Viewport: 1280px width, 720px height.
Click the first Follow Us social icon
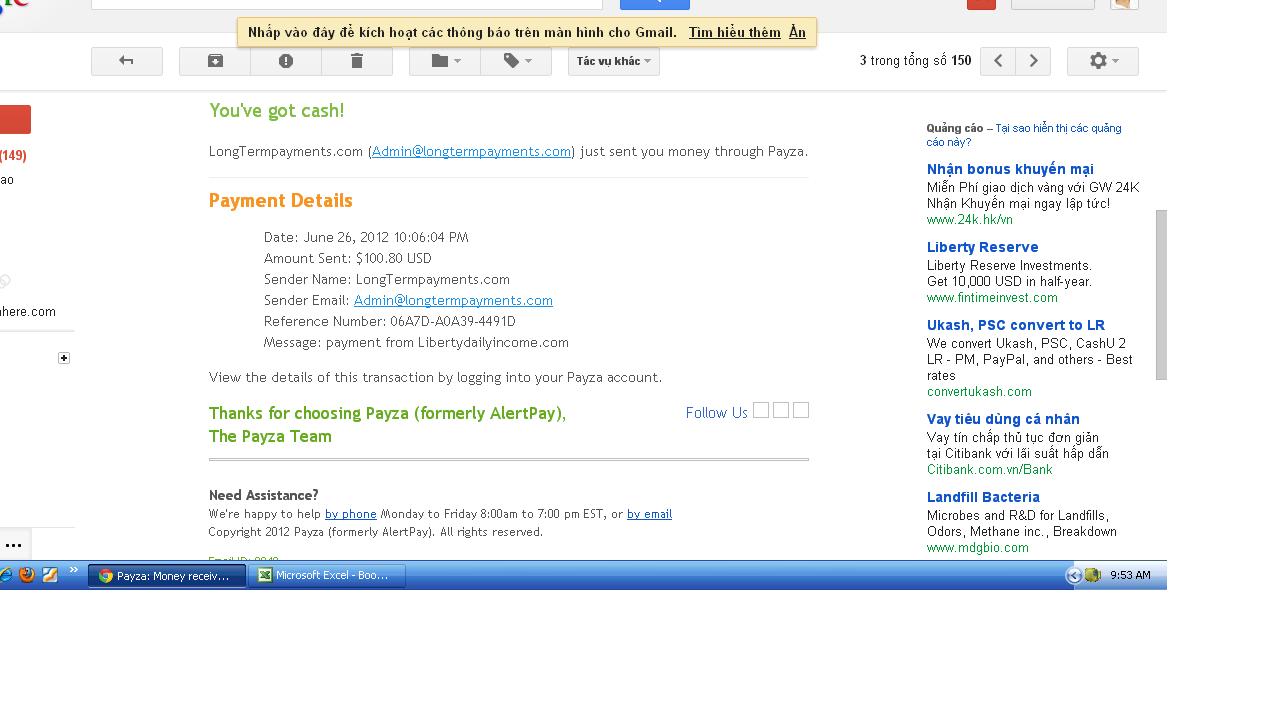tap(761, 410)
